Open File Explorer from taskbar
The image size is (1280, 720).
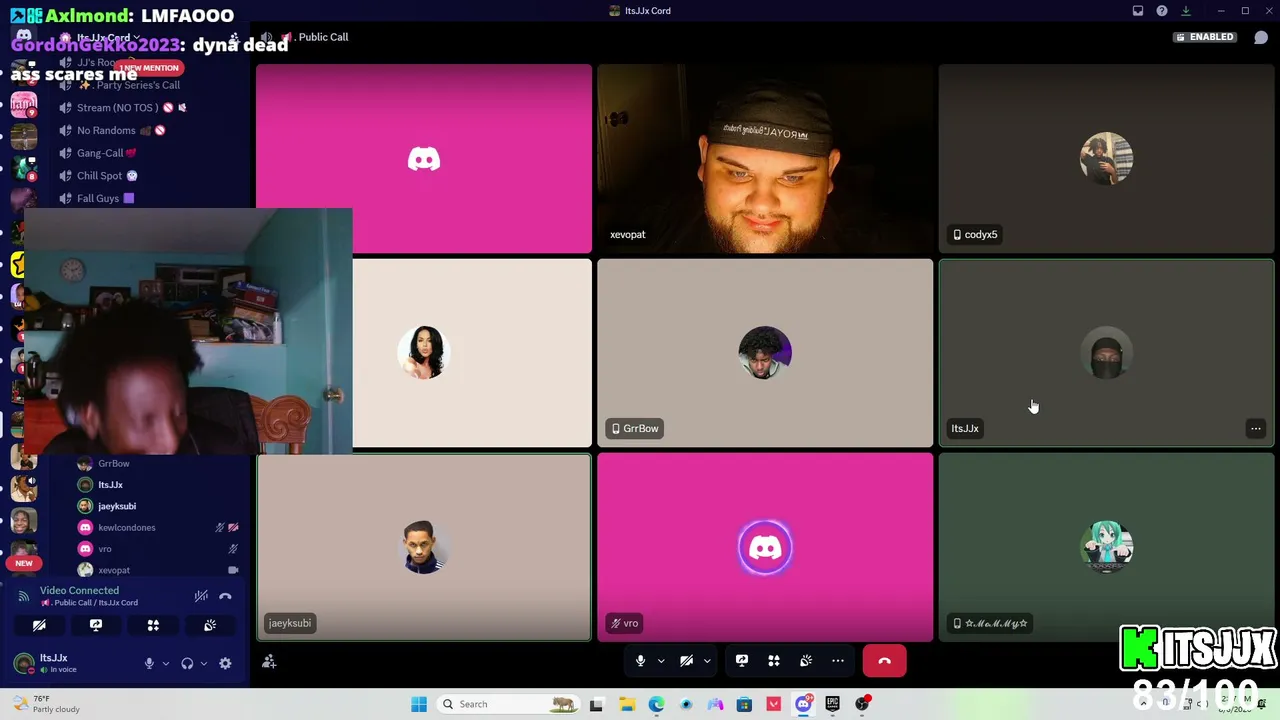click(x=627, y=704)
